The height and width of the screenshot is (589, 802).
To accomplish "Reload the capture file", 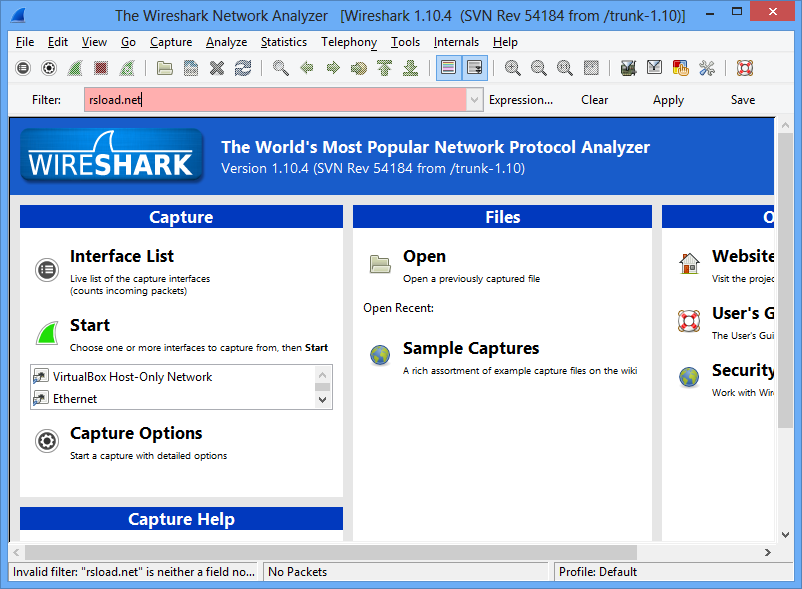I will [x=242, y=68].
